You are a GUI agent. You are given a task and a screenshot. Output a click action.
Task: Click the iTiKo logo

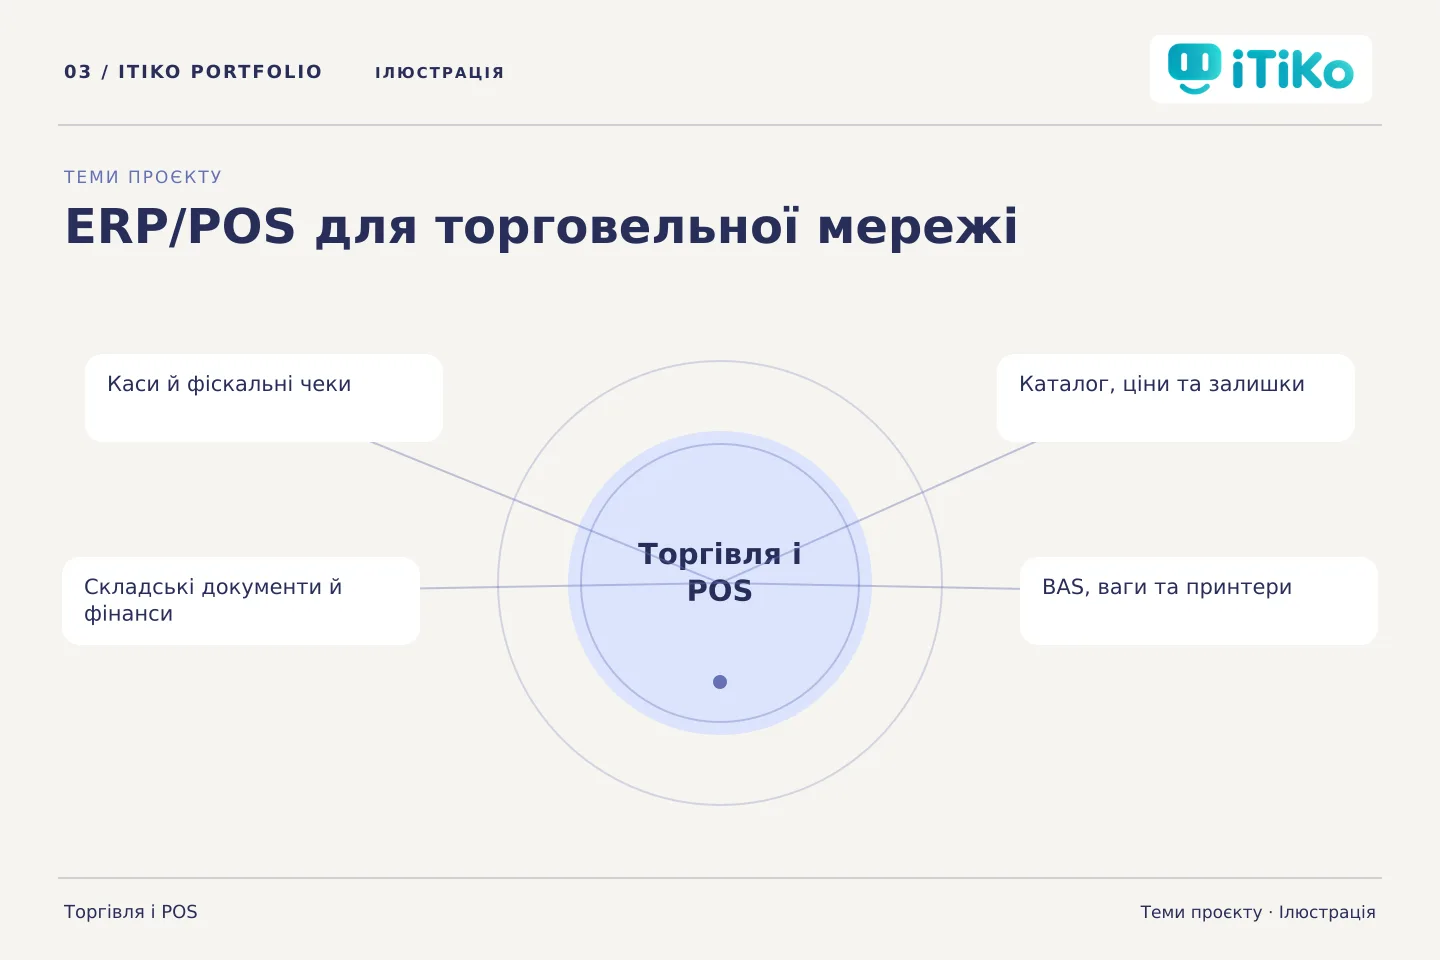pos(1261,69)
